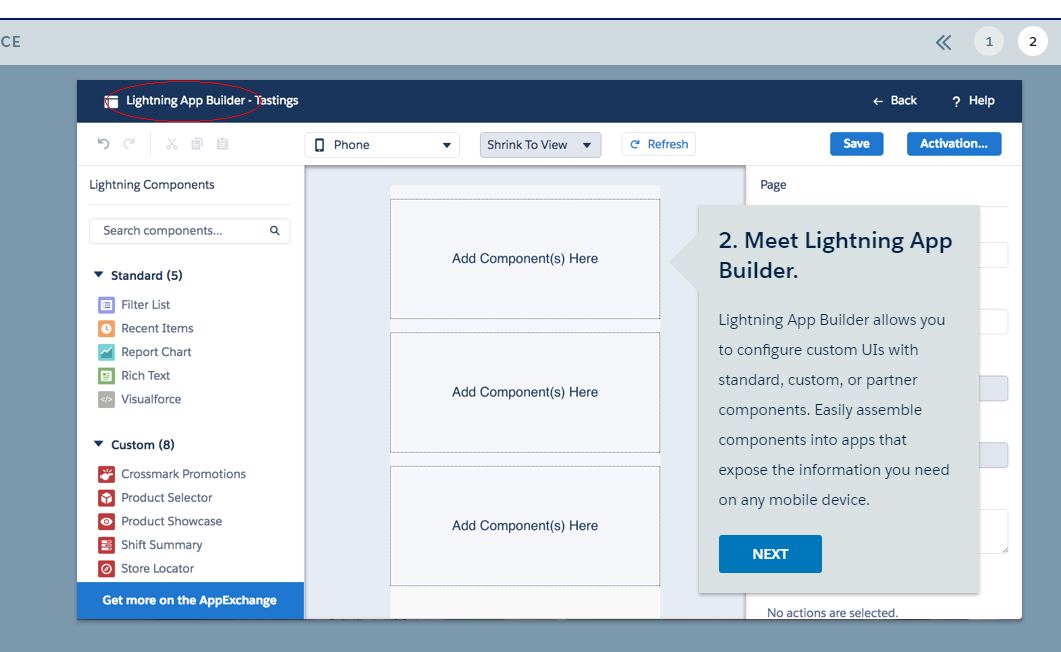The width and height of the screenshot is (1061, 652).
Task: Click the undo arrow icon
Action: point(104,143)
